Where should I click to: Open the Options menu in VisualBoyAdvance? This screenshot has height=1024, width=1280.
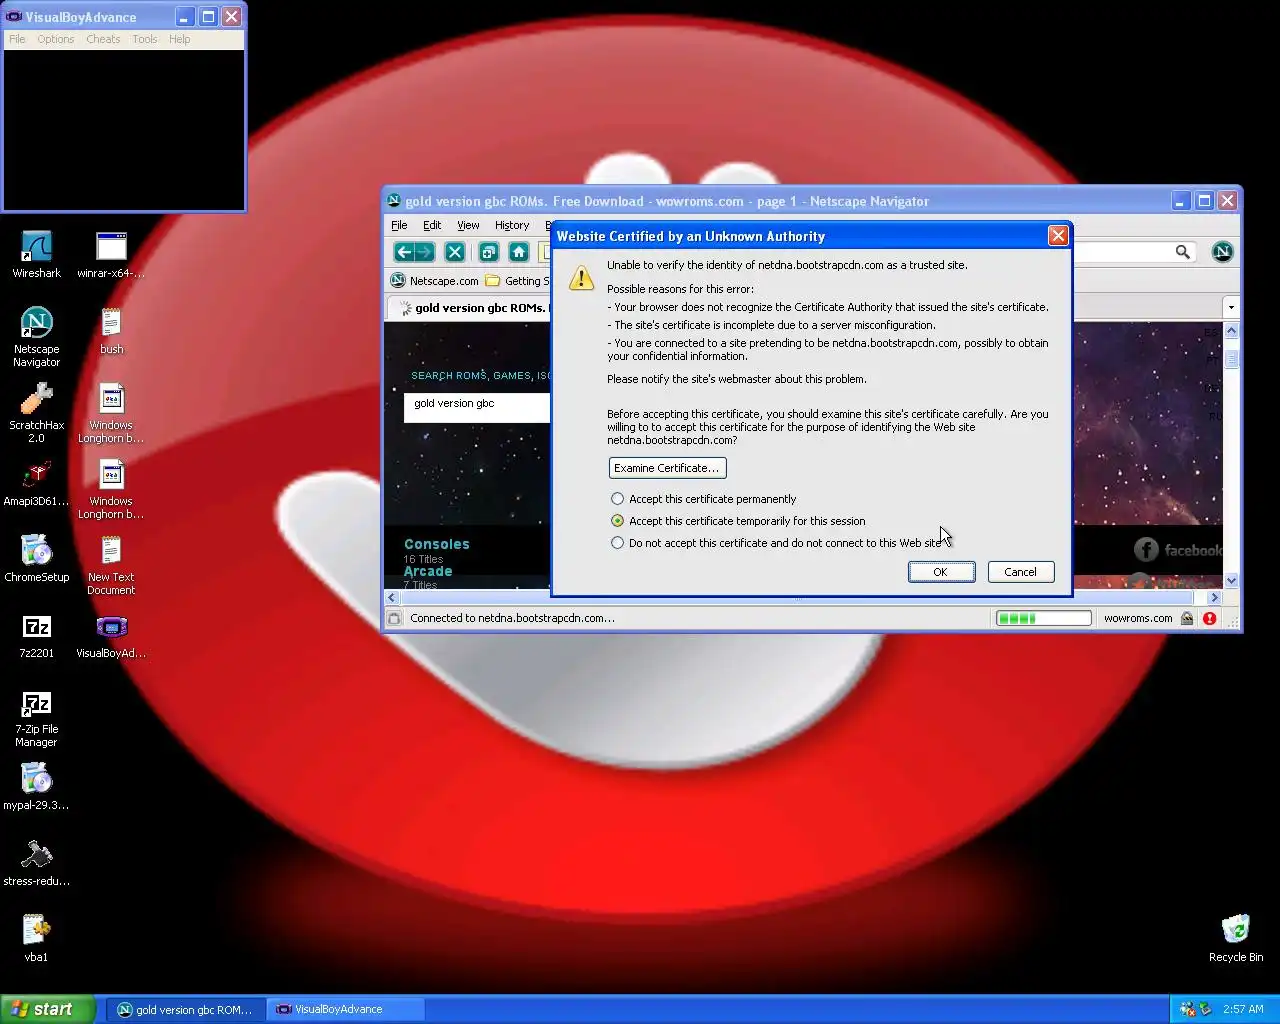tap(56, 39)
